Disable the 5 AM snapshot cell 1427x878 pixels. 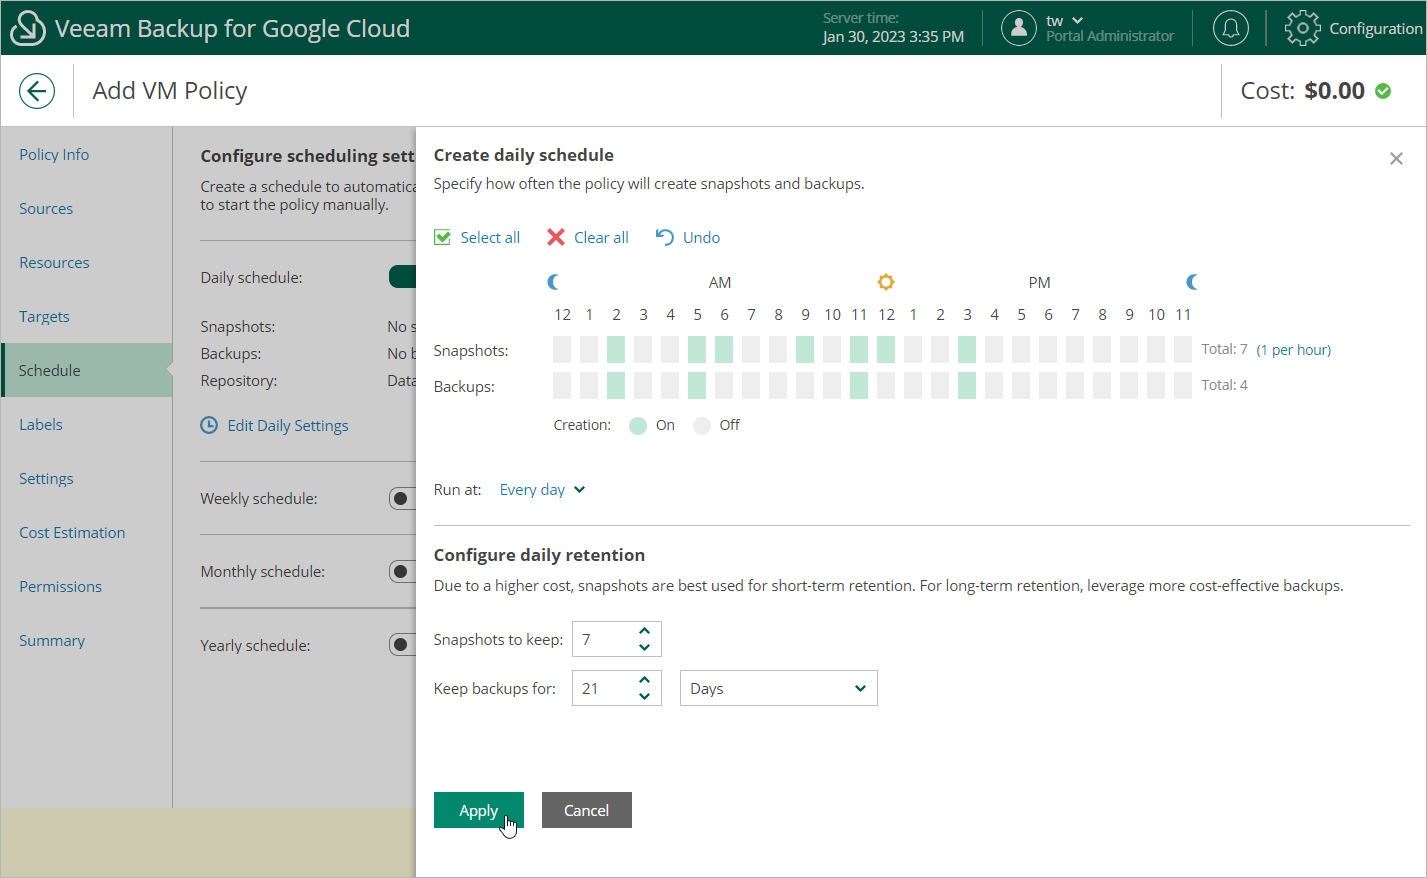(697, 349)
